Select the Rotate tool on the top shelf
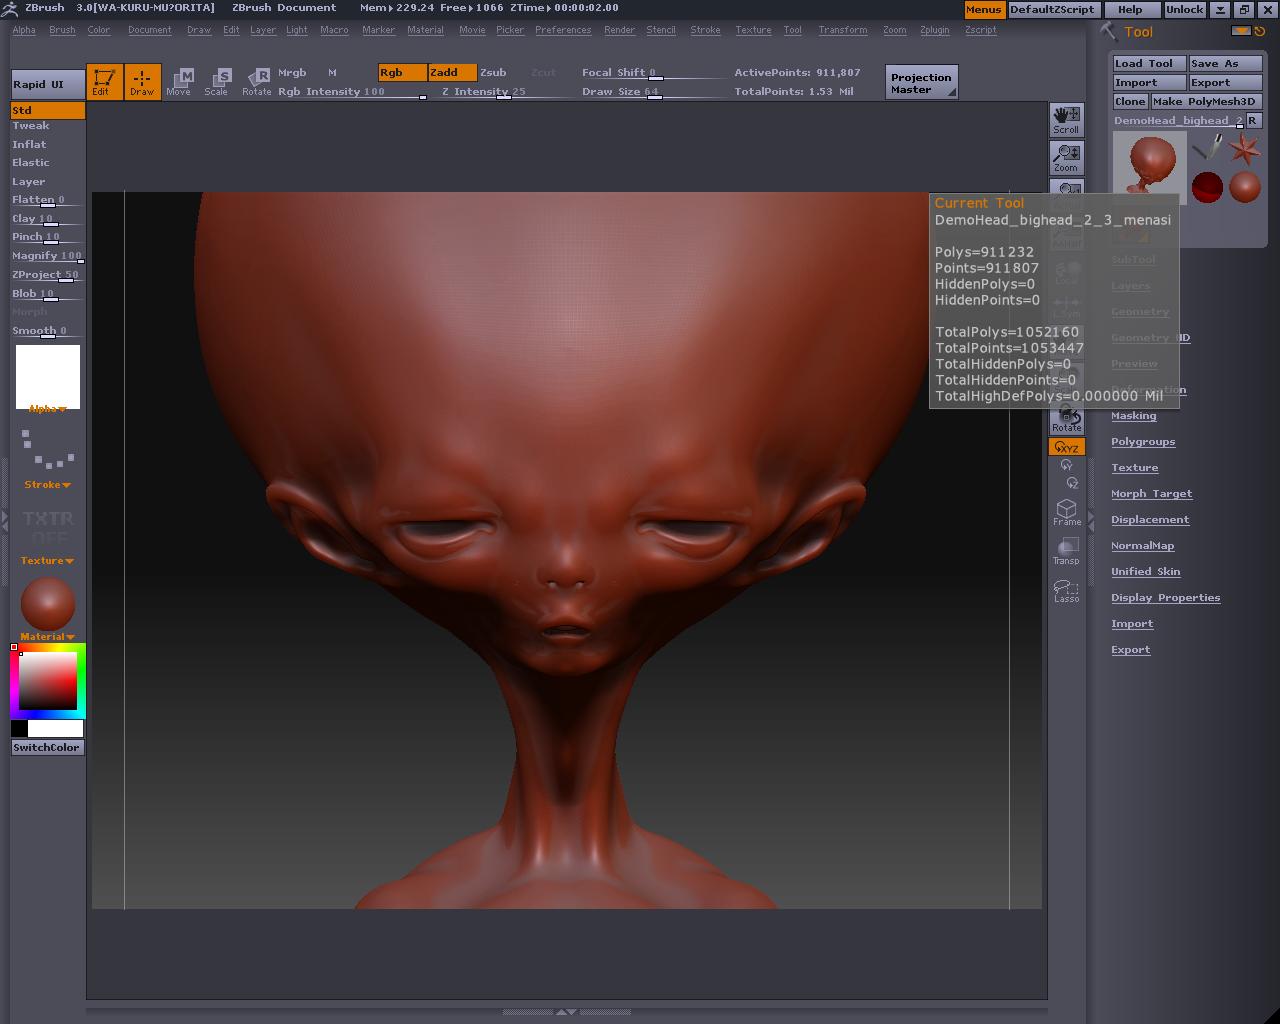1280x1024 pixels. pos(256,82)
